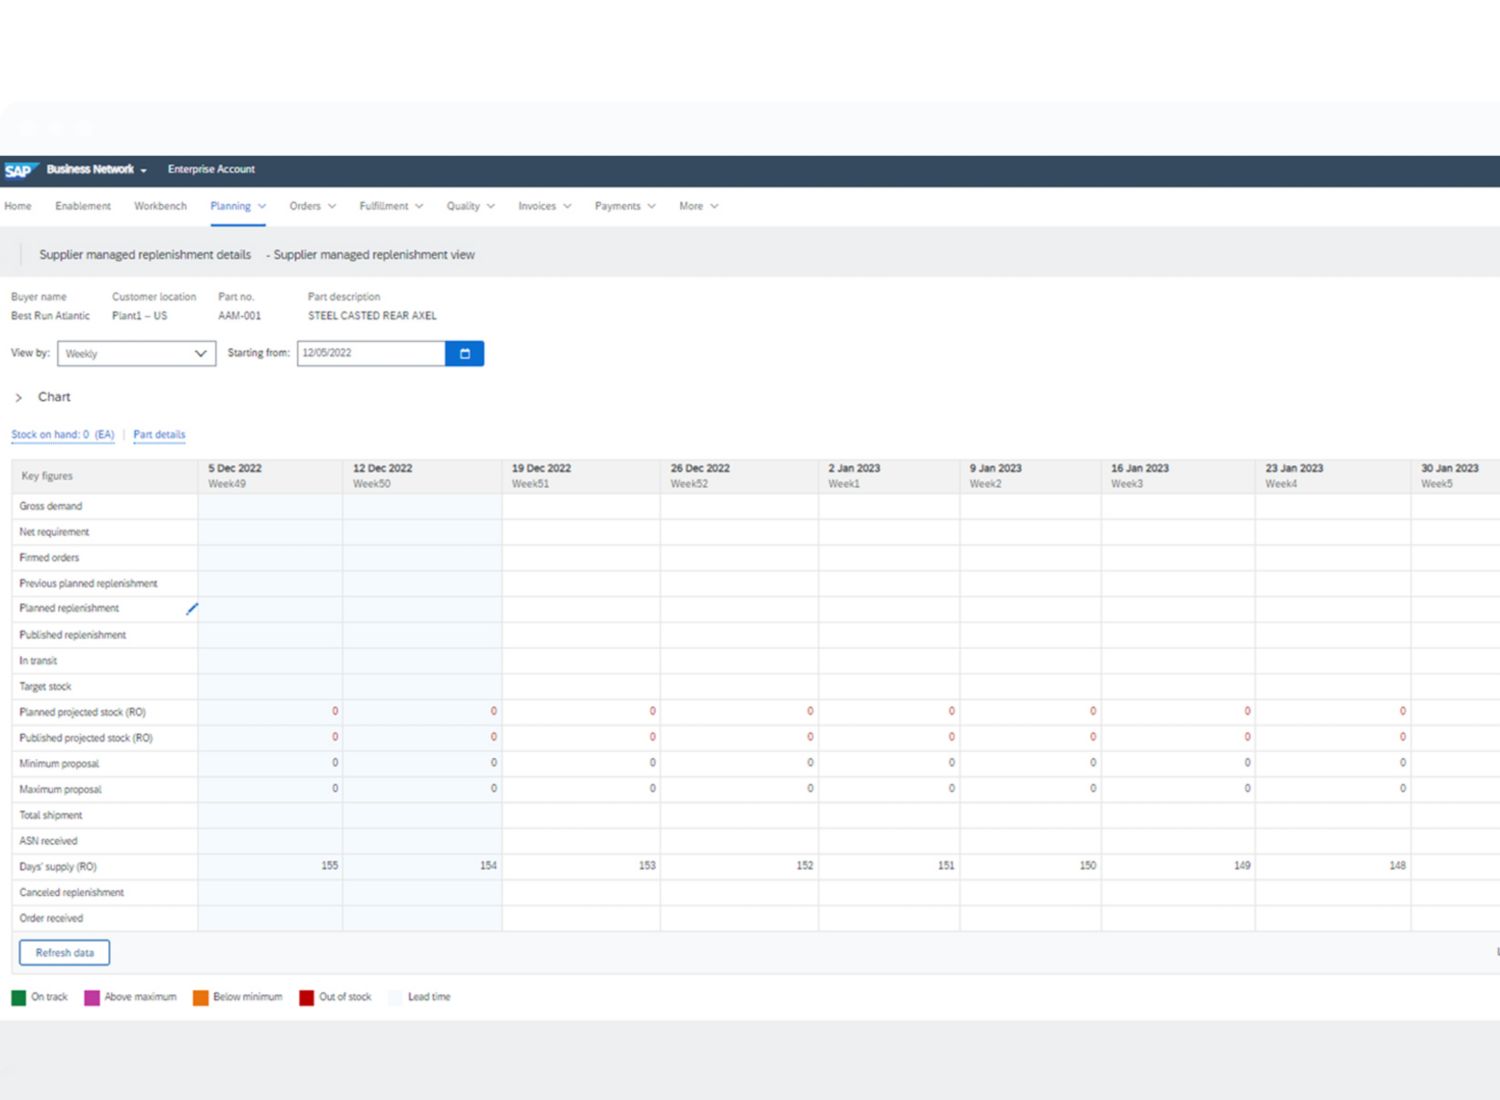Expand the Quality menu
This screenshot has width=1500, height=1100.
coord(470,206)
